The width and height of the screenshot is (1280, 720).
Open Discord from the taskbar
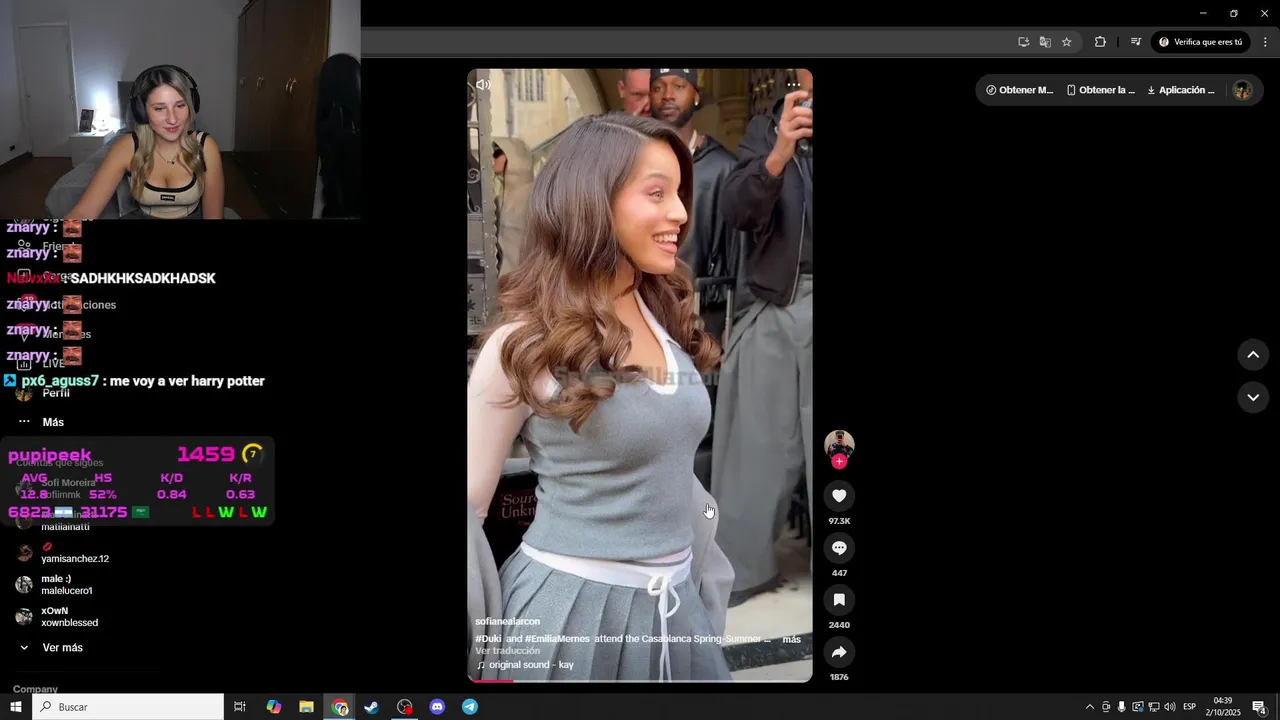pos(437,707)
